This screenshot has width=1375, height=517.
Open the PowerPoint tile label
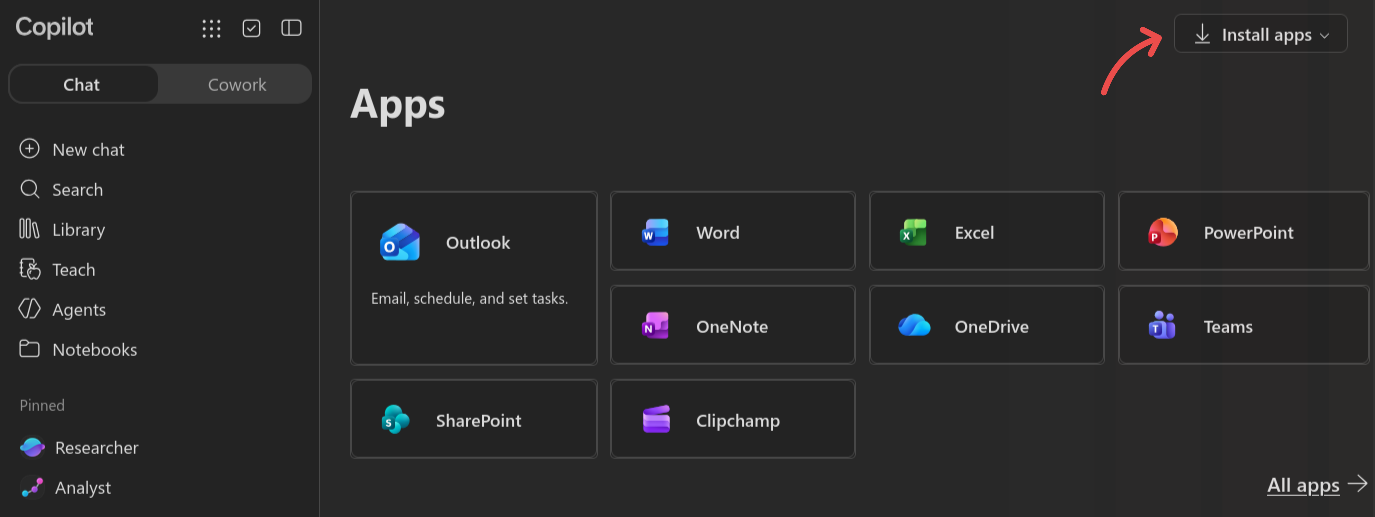point(1248,232)
